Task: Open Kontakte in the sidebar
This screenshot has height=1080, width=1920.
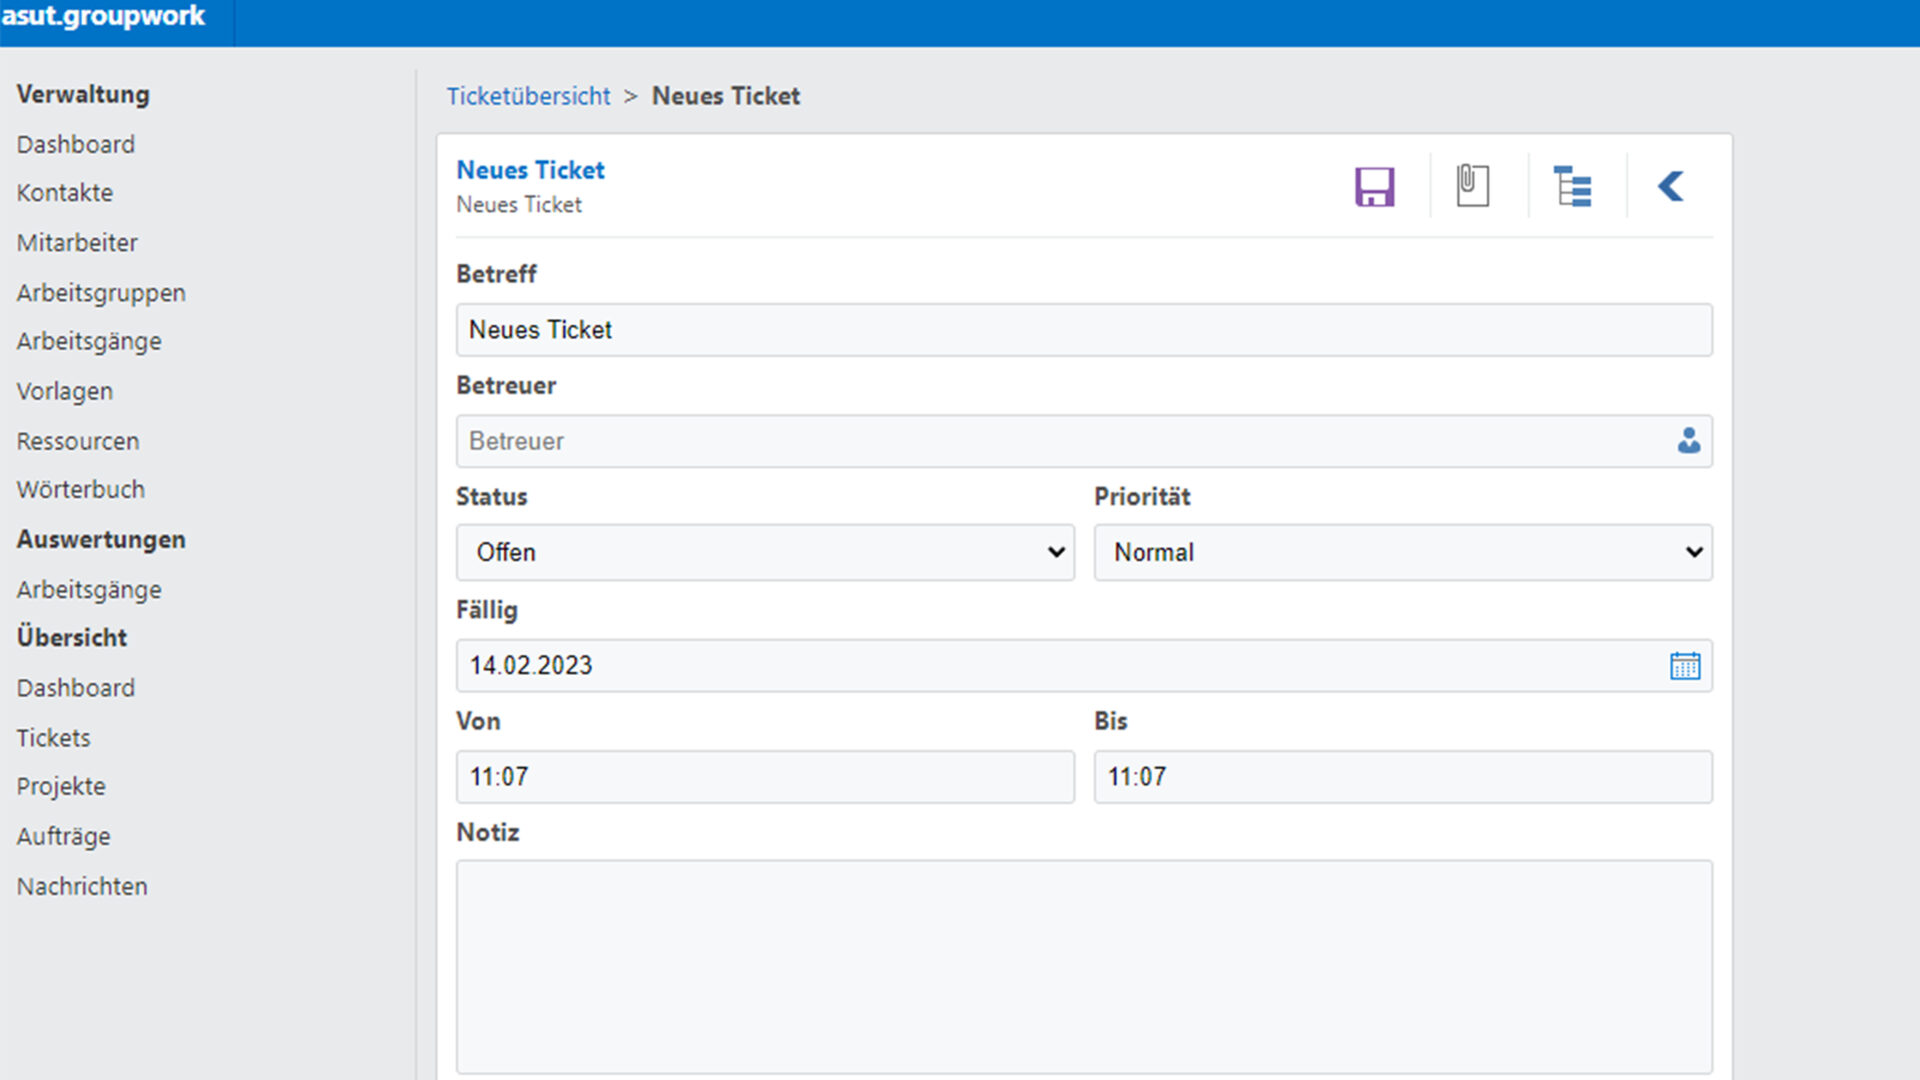Action: tap(65, 193)
